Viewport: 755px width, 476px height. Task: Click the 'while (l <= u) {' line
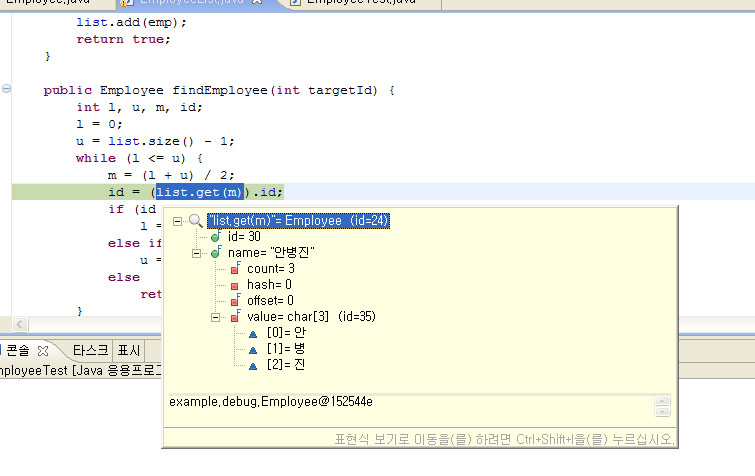tap(140, 158)
